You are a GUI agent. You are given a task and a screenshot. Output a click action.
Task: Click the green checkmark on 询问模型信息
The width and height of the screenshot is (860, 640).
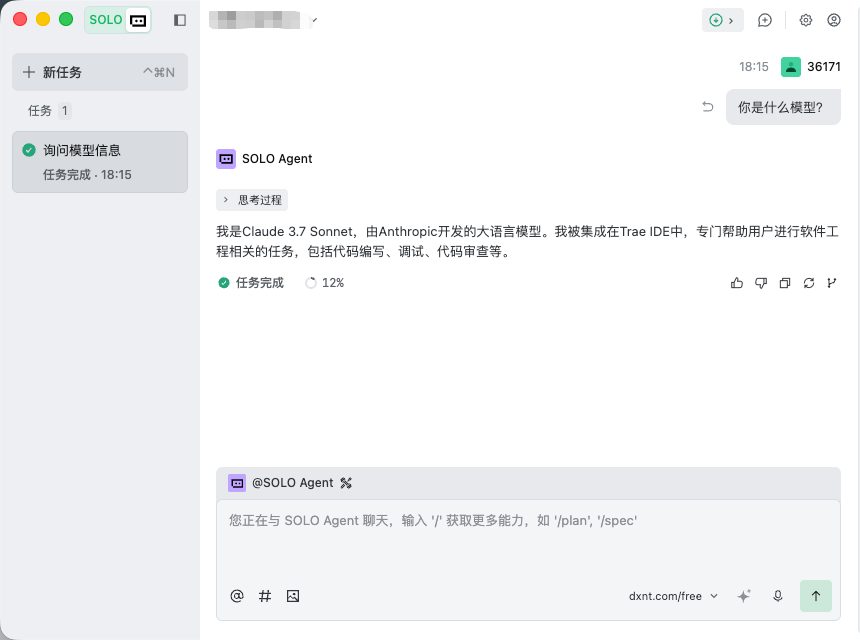point(29,150)
